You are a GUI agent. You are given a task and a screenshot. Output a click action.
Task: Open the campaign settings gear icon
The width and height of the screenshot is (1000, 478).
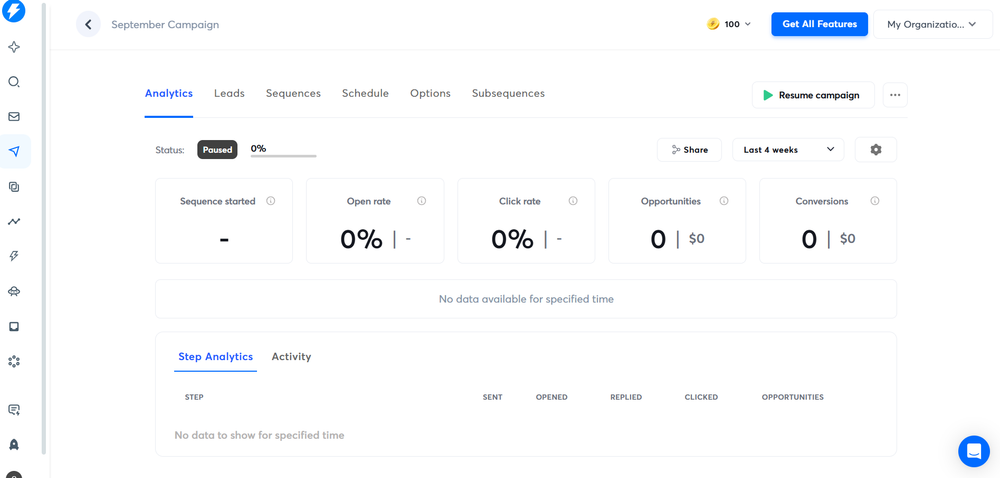click(875, 150)
